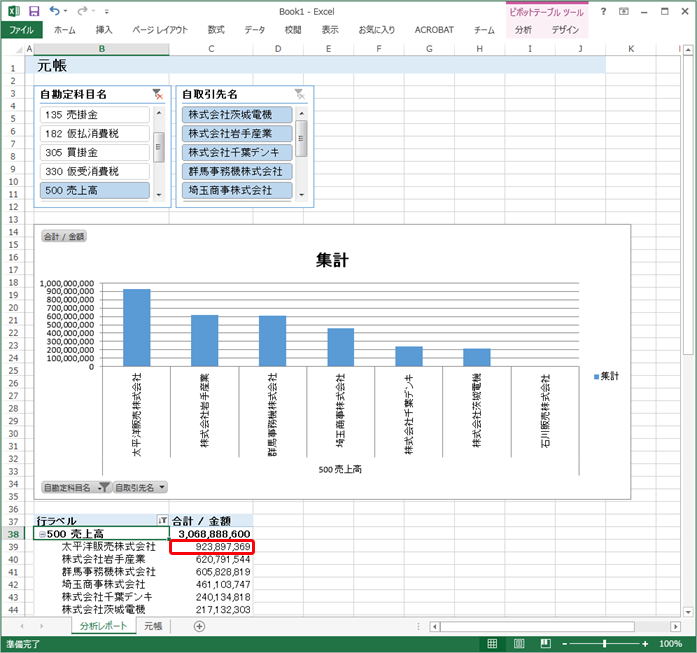Switch to the 数式 ribbon tab
This screenshot has width=697, height=653.
(216, 30)
